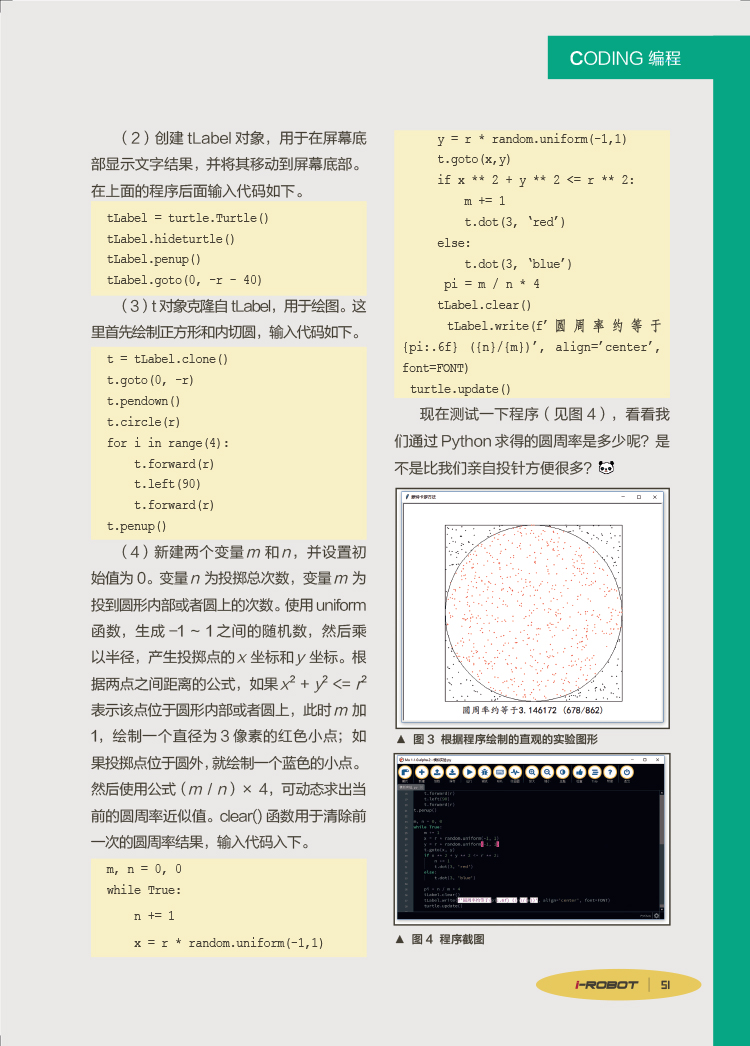Click the Debug bug icon in Mu toolbar
The image size is (750, 1046).
(485, 772)
